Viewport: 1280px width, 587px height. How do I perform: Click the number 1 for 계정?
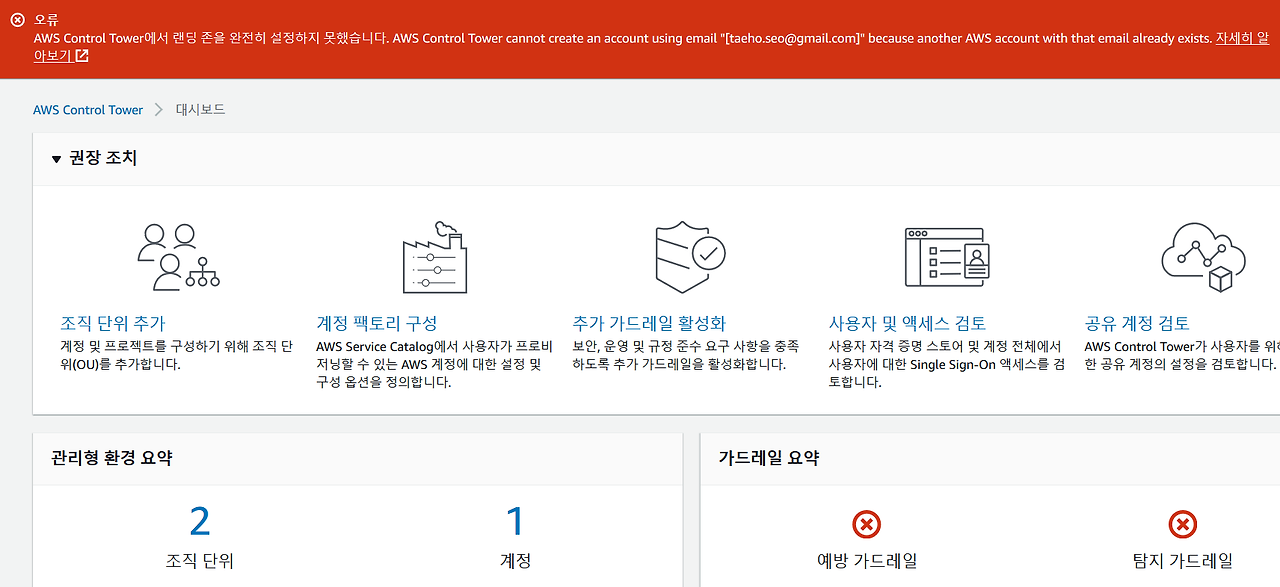point(515,522)
